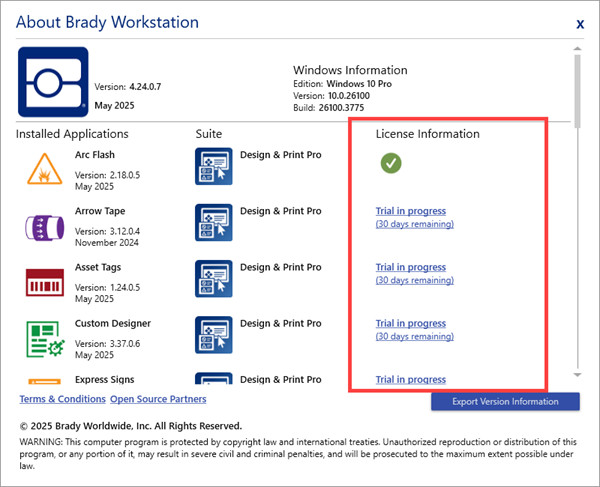This screenshot has width=600, height=487.
Task: Click Design & Print Pro icon for Arc Flash
Action: 214,166
